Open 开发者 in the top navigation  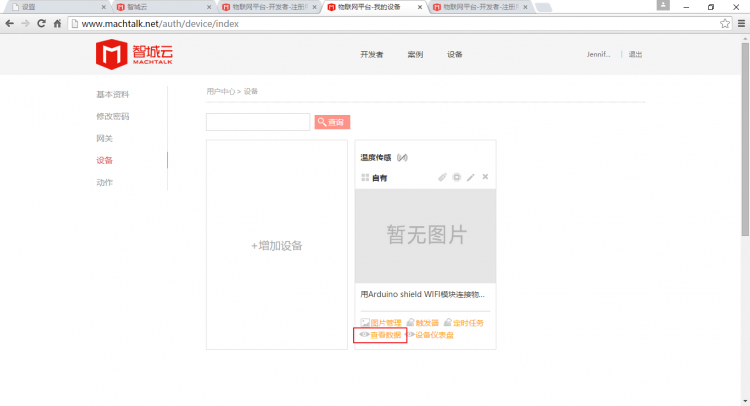(x=372, y=54)
